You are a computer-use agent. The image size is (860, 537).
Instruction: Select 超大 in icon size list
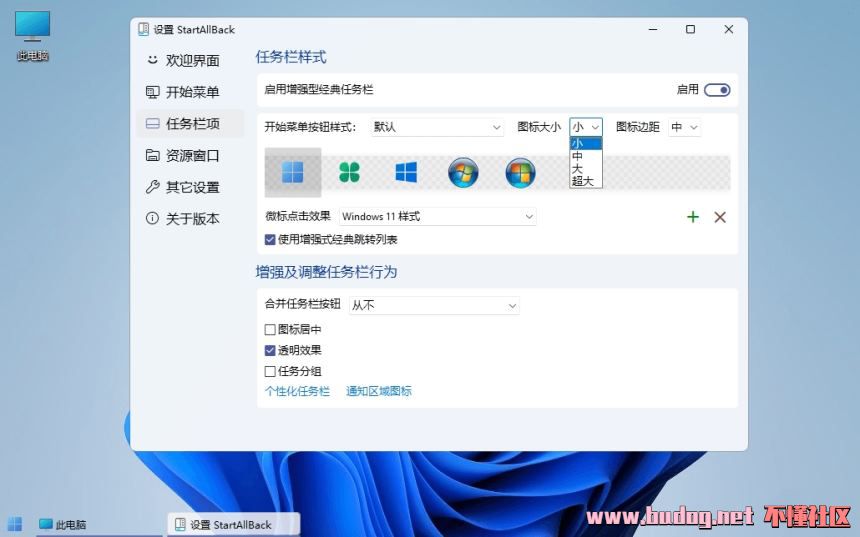pos(586,181)
